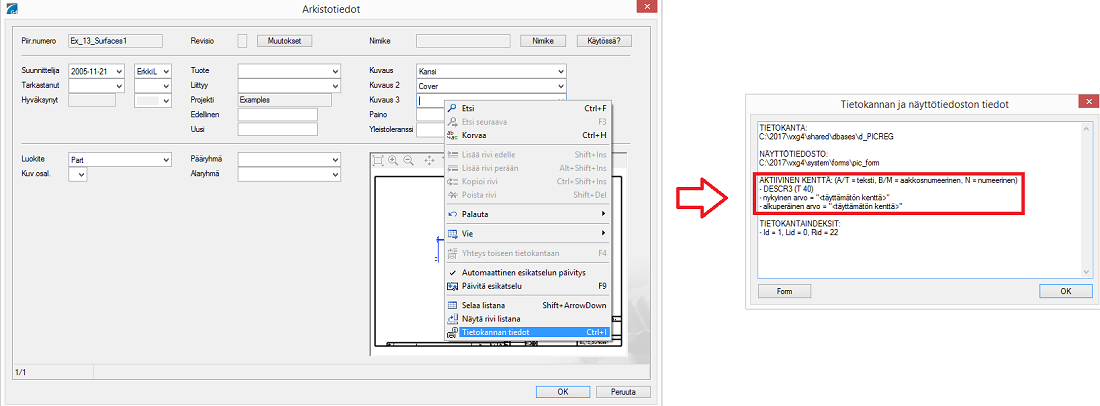1100x406 pixels.
Task: Click the Uusi input field
Action: coord(278,129)
